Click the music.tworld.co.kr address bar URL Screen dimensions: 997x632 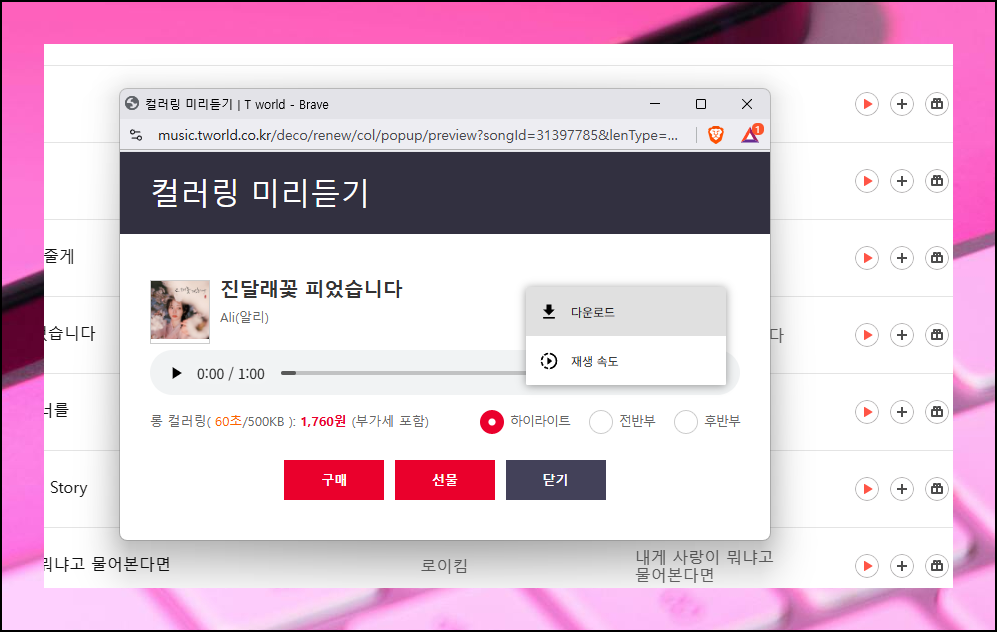pos(418,135)
